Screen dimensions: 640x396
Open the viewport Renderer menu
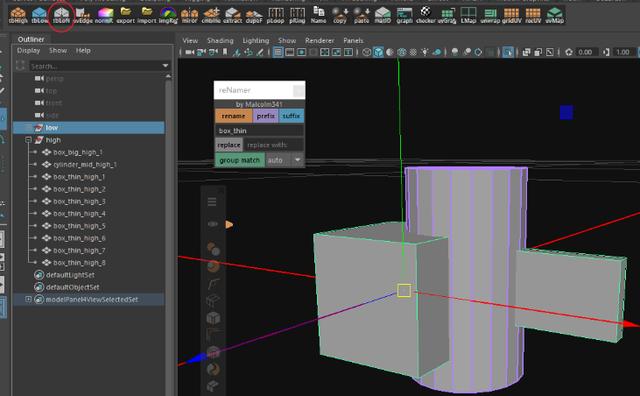320,40
